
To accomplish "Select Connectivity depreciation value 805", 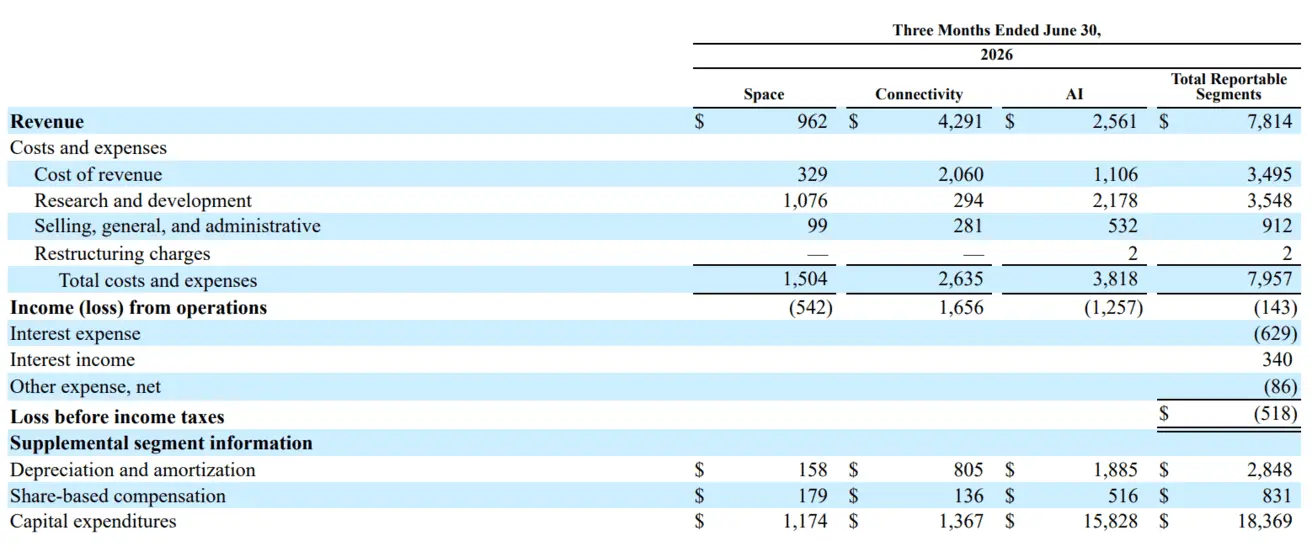I will (x=967, y=470).
